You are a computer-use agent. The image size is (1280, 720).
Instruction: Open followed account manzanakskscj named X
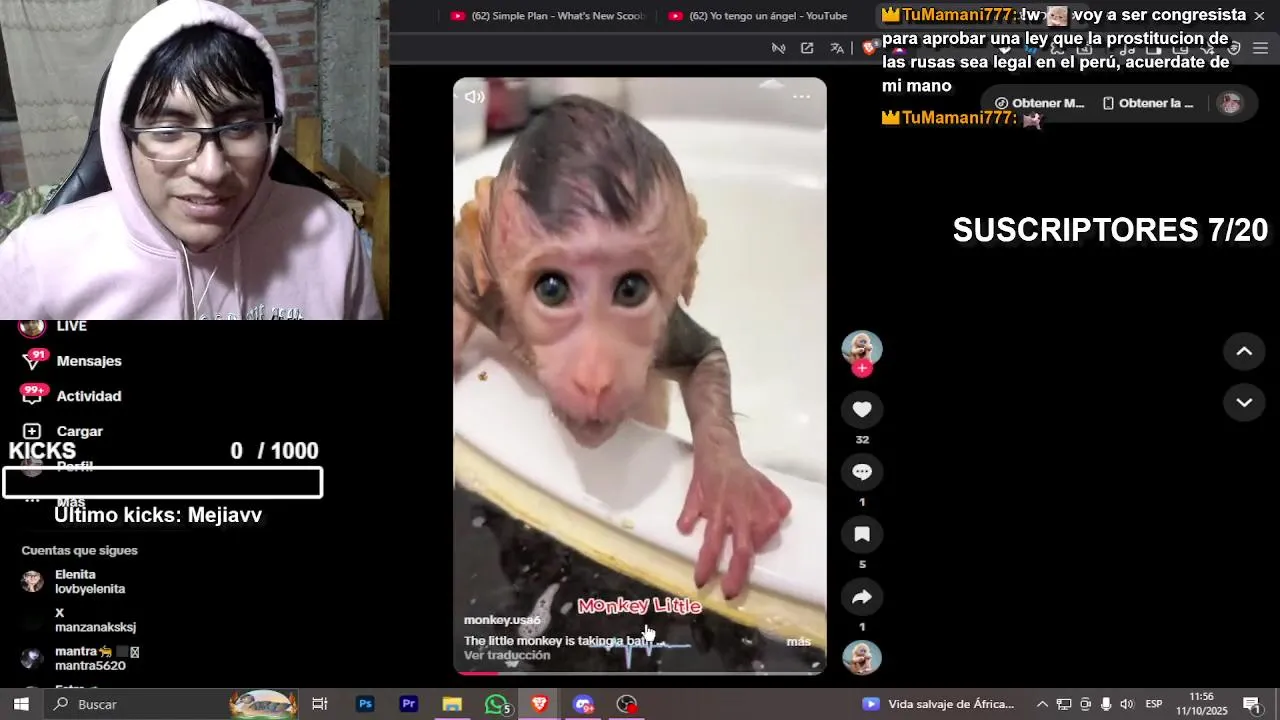[95, 620]
